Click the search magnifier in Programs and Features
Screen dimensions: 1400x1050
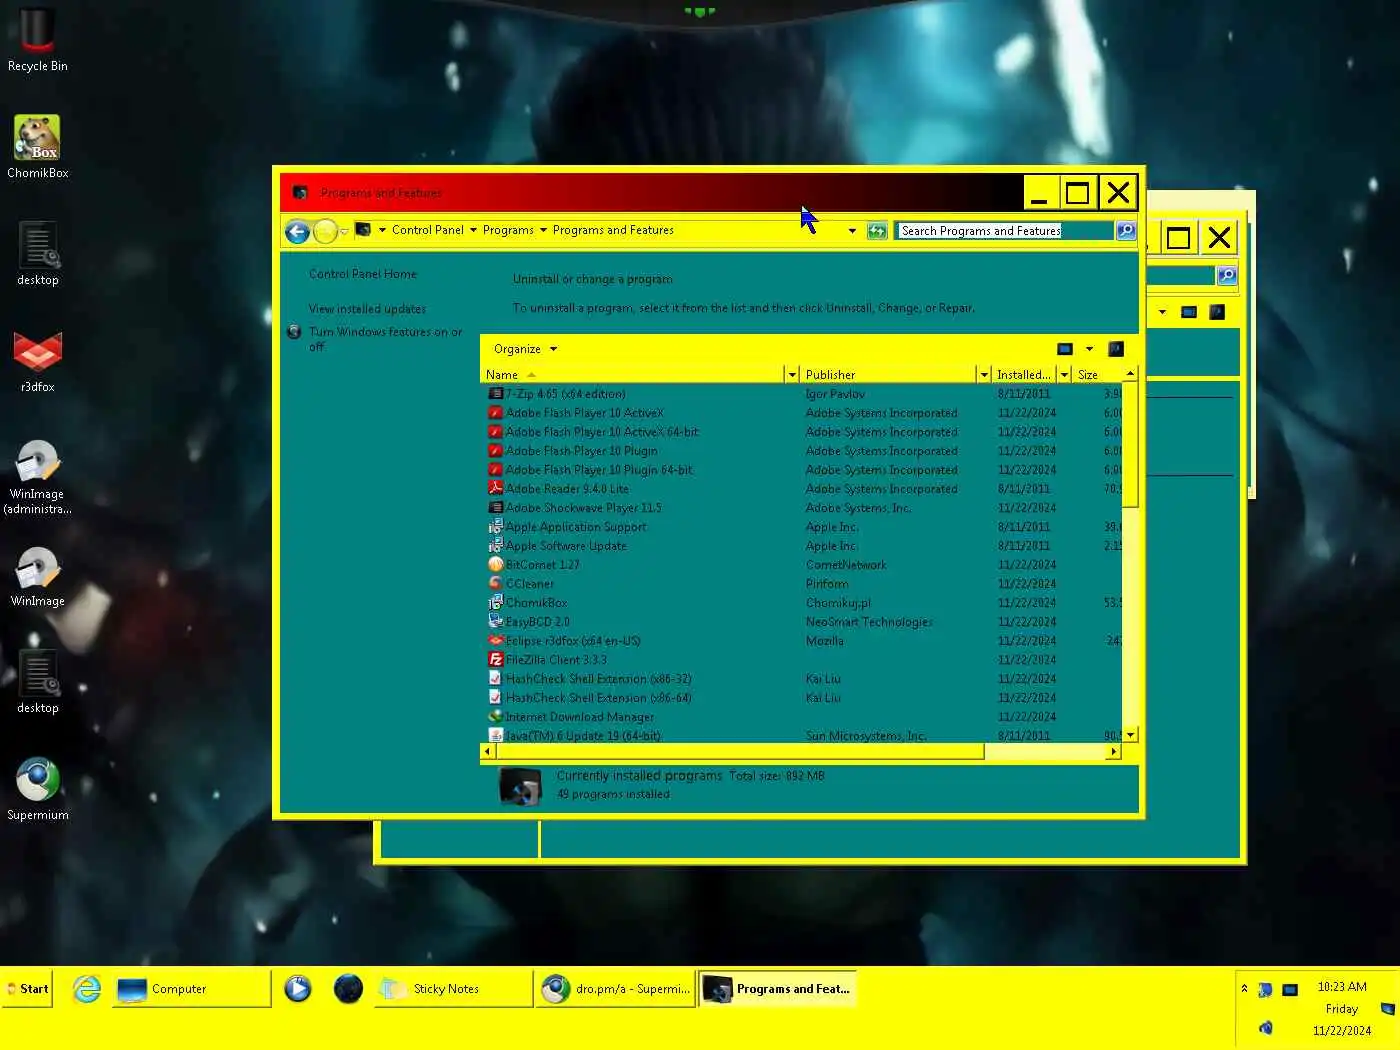(x=1125, y=231)
